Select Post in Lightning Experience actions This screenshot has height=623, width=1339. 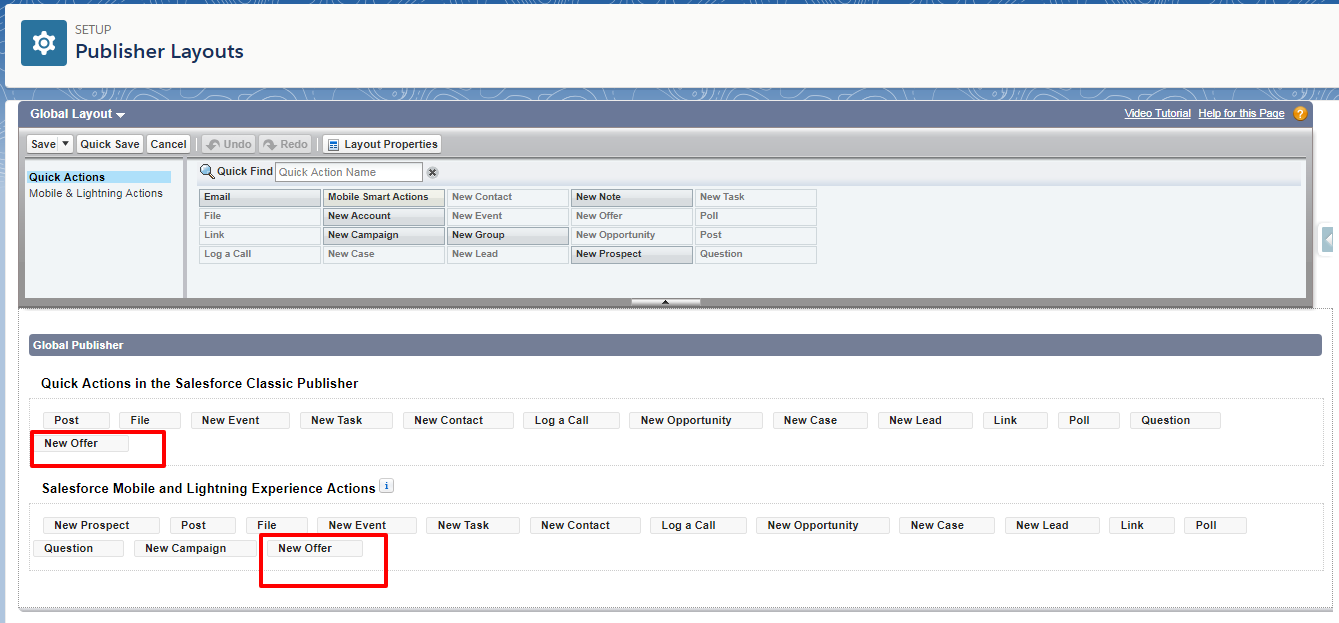tap(203, 525)
